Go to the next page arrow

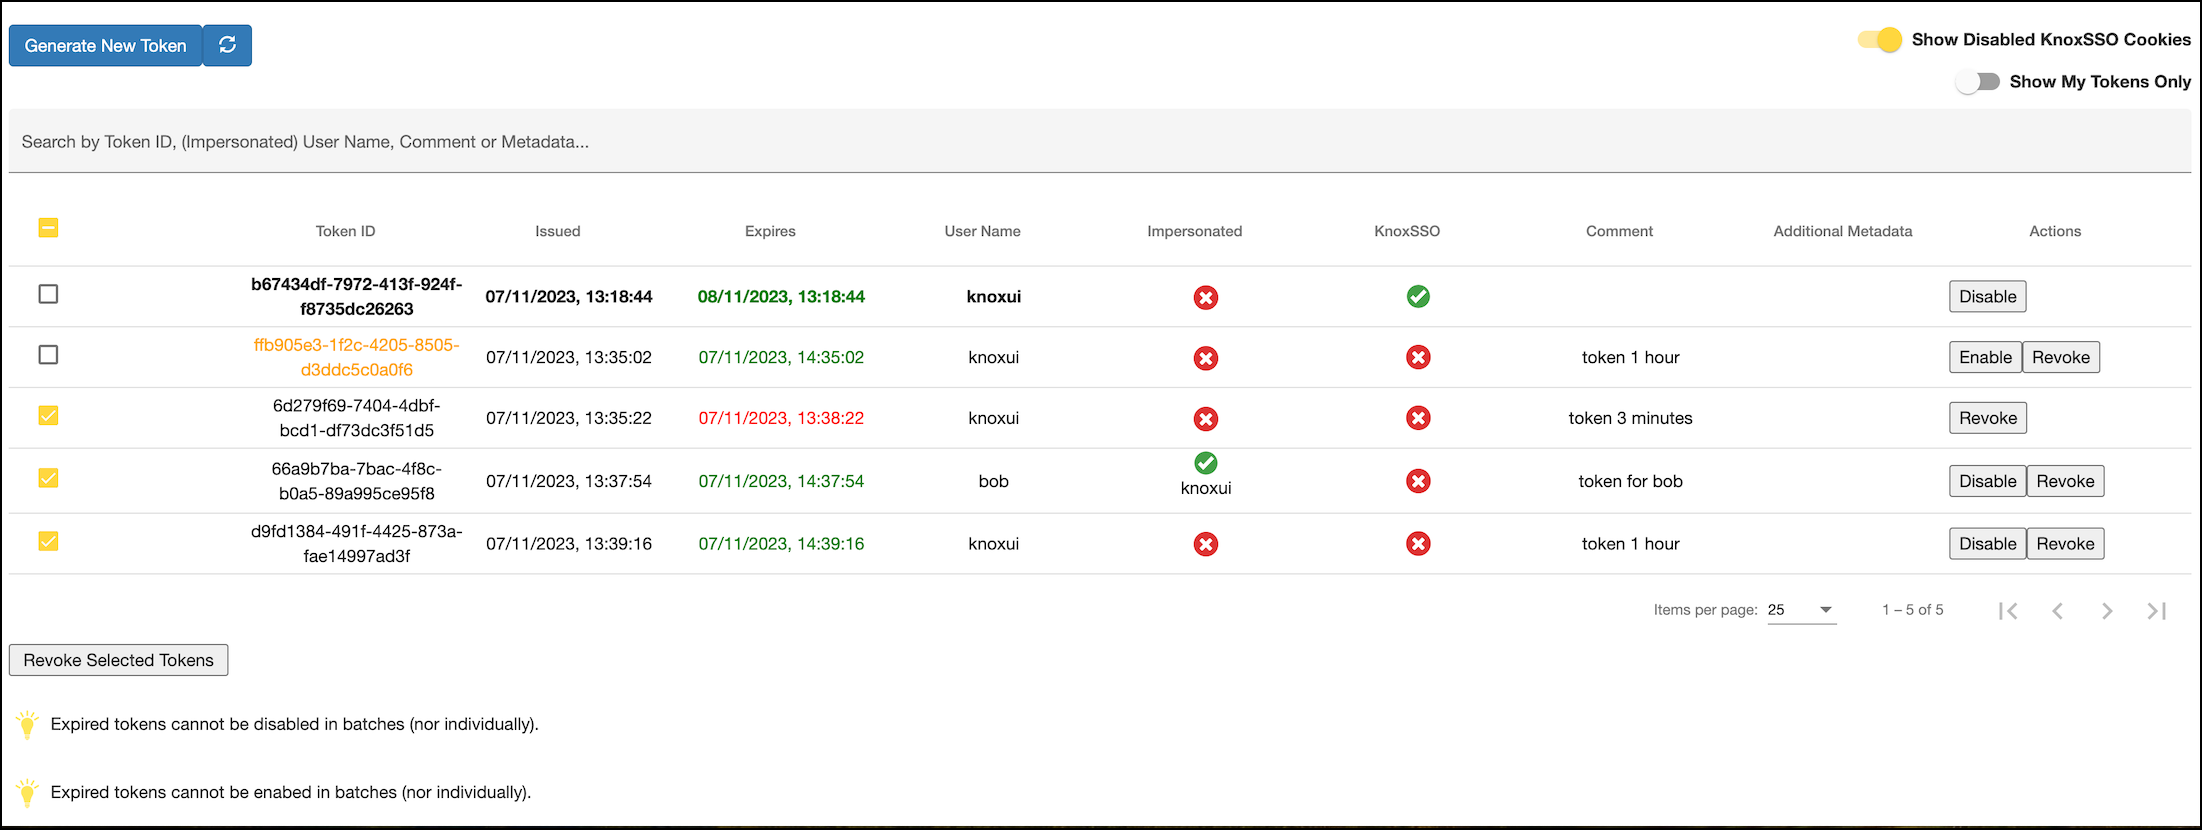2106,611
